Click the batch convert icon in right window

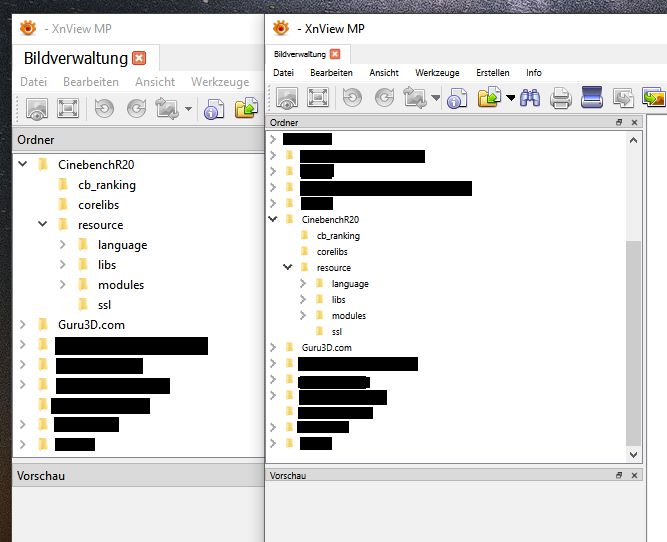tap(623, 98)
